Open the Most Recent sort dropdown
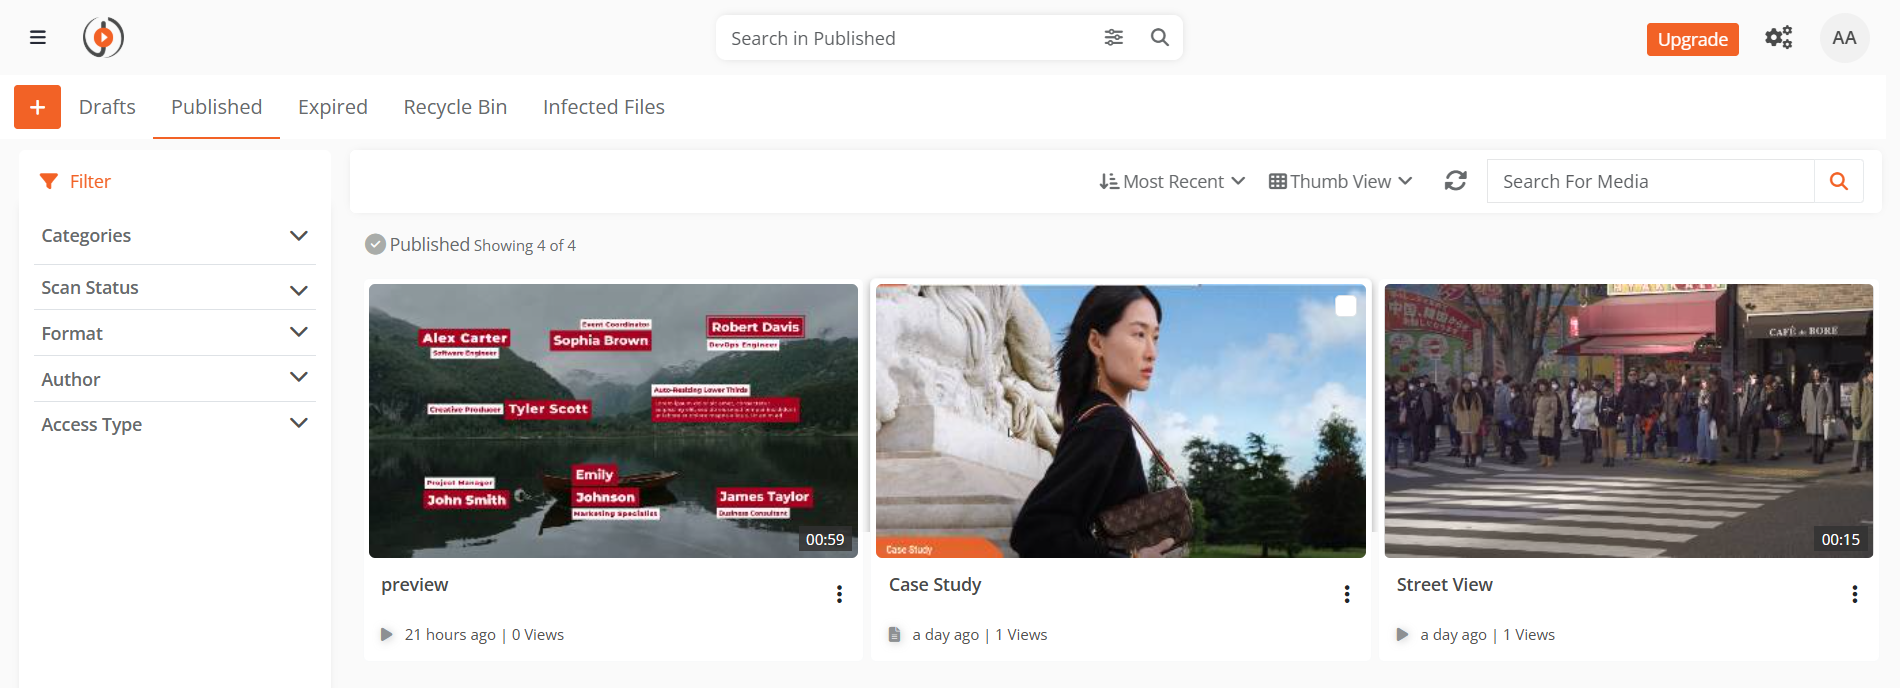1900x688 pixels. 1172,181
